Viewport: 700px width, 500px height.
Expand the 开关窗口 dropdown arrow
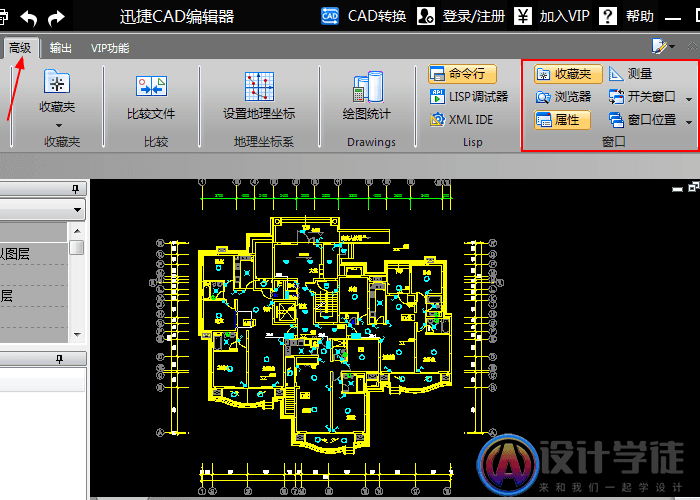point(689,99)
